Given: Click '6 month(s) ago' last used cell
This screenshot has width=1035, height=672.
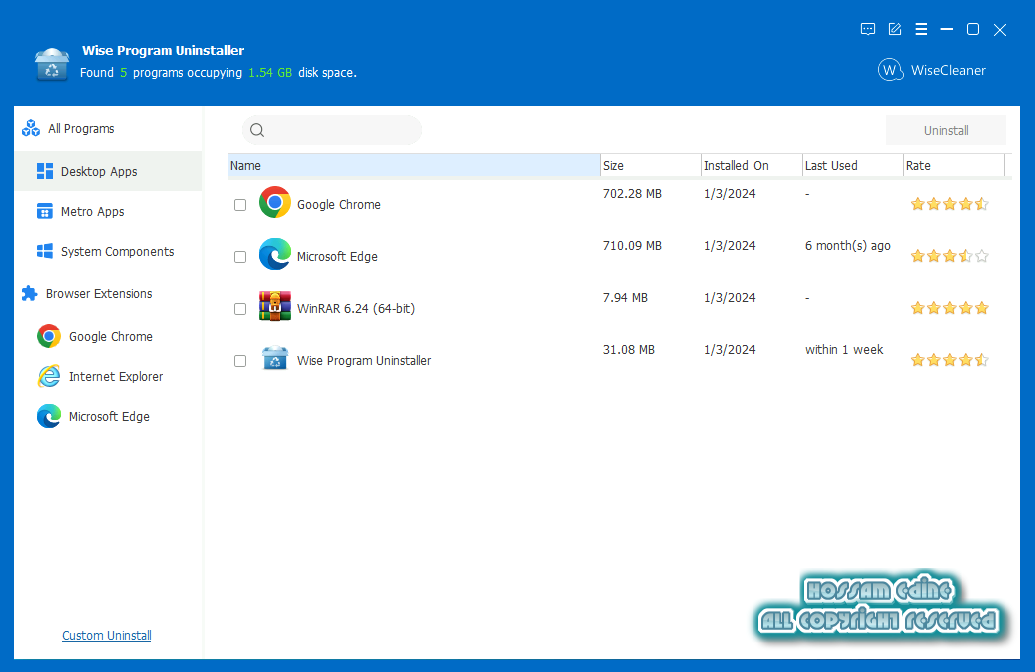Looking at the screenshot, I should (x=848, y=246).
